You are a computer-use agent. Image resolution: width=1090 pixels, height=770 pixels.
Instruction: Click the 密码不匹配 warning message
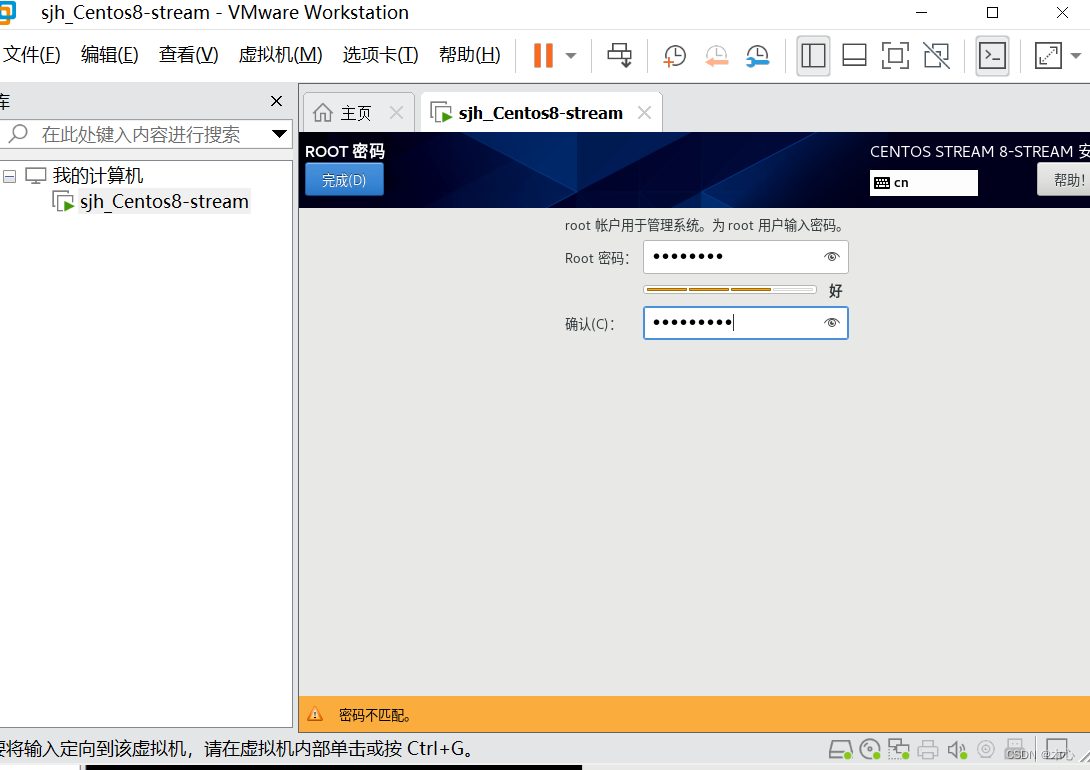click(375, 715)
